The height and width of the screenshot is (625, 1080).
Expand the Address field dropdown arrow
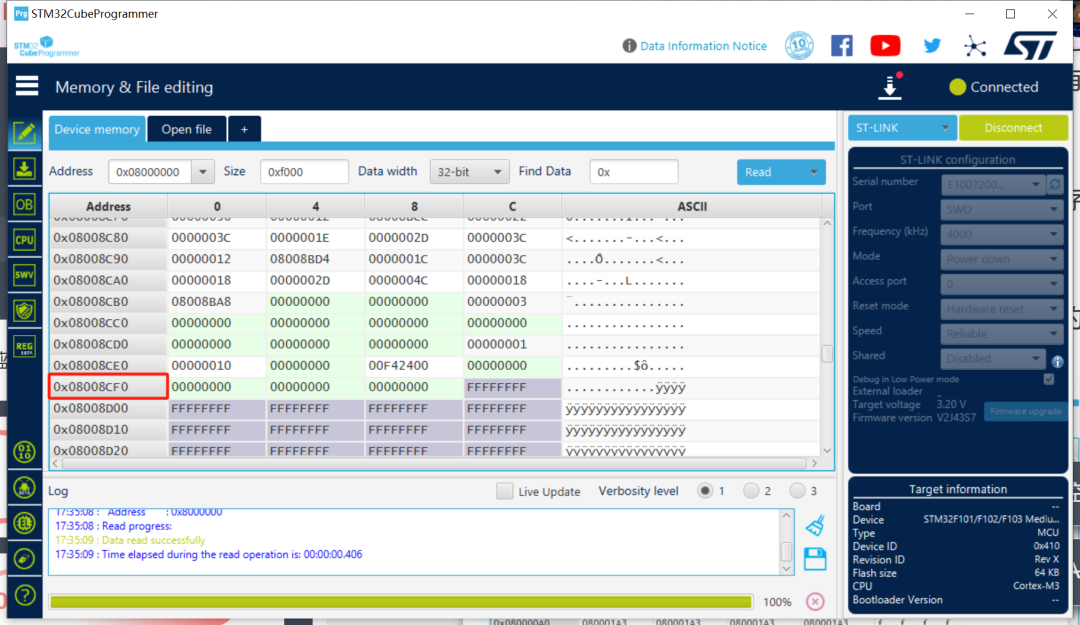tap(203, 172)
